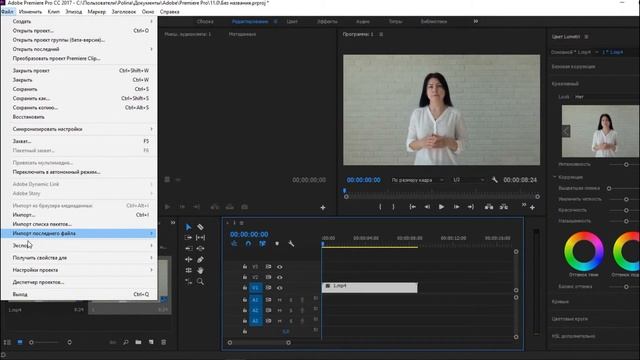Toggle V2 track output eye

coord(280,277)
